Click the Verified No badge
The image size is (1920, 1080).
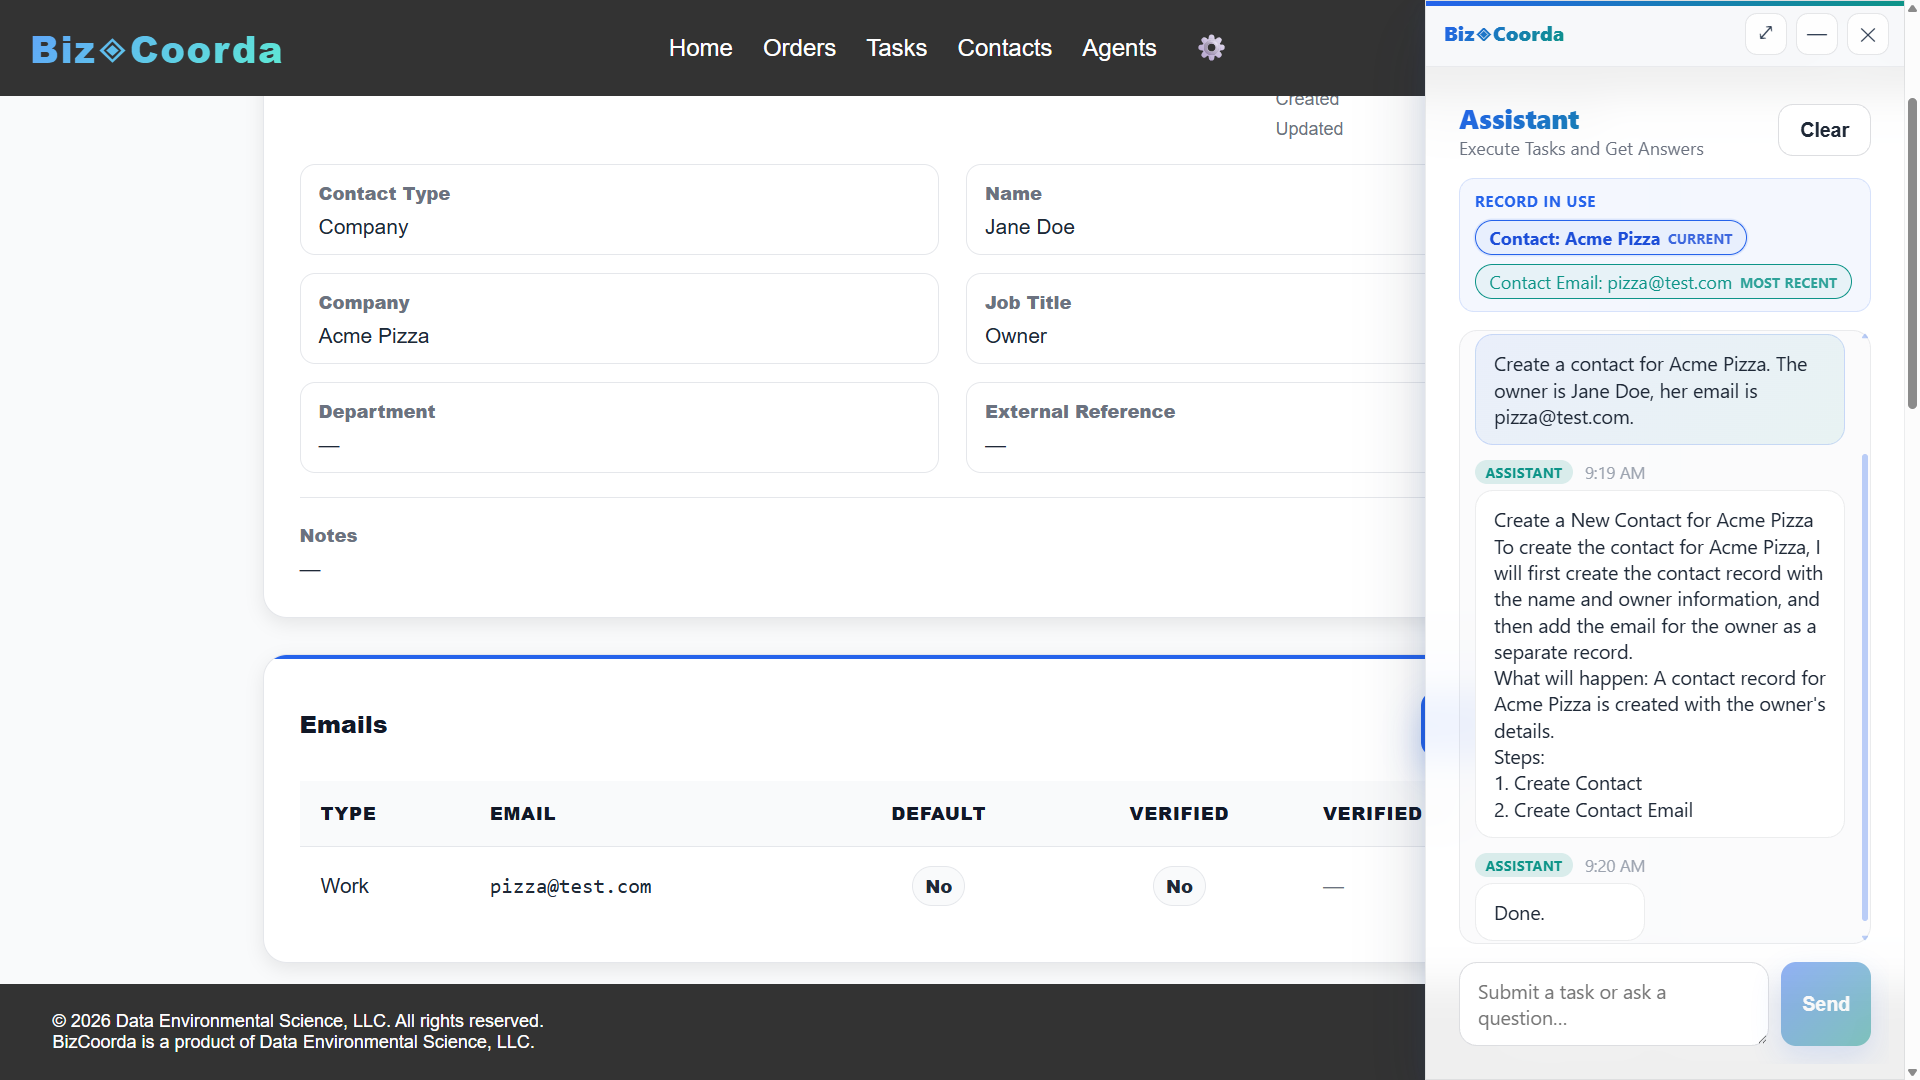click(x=1179, y=886)
